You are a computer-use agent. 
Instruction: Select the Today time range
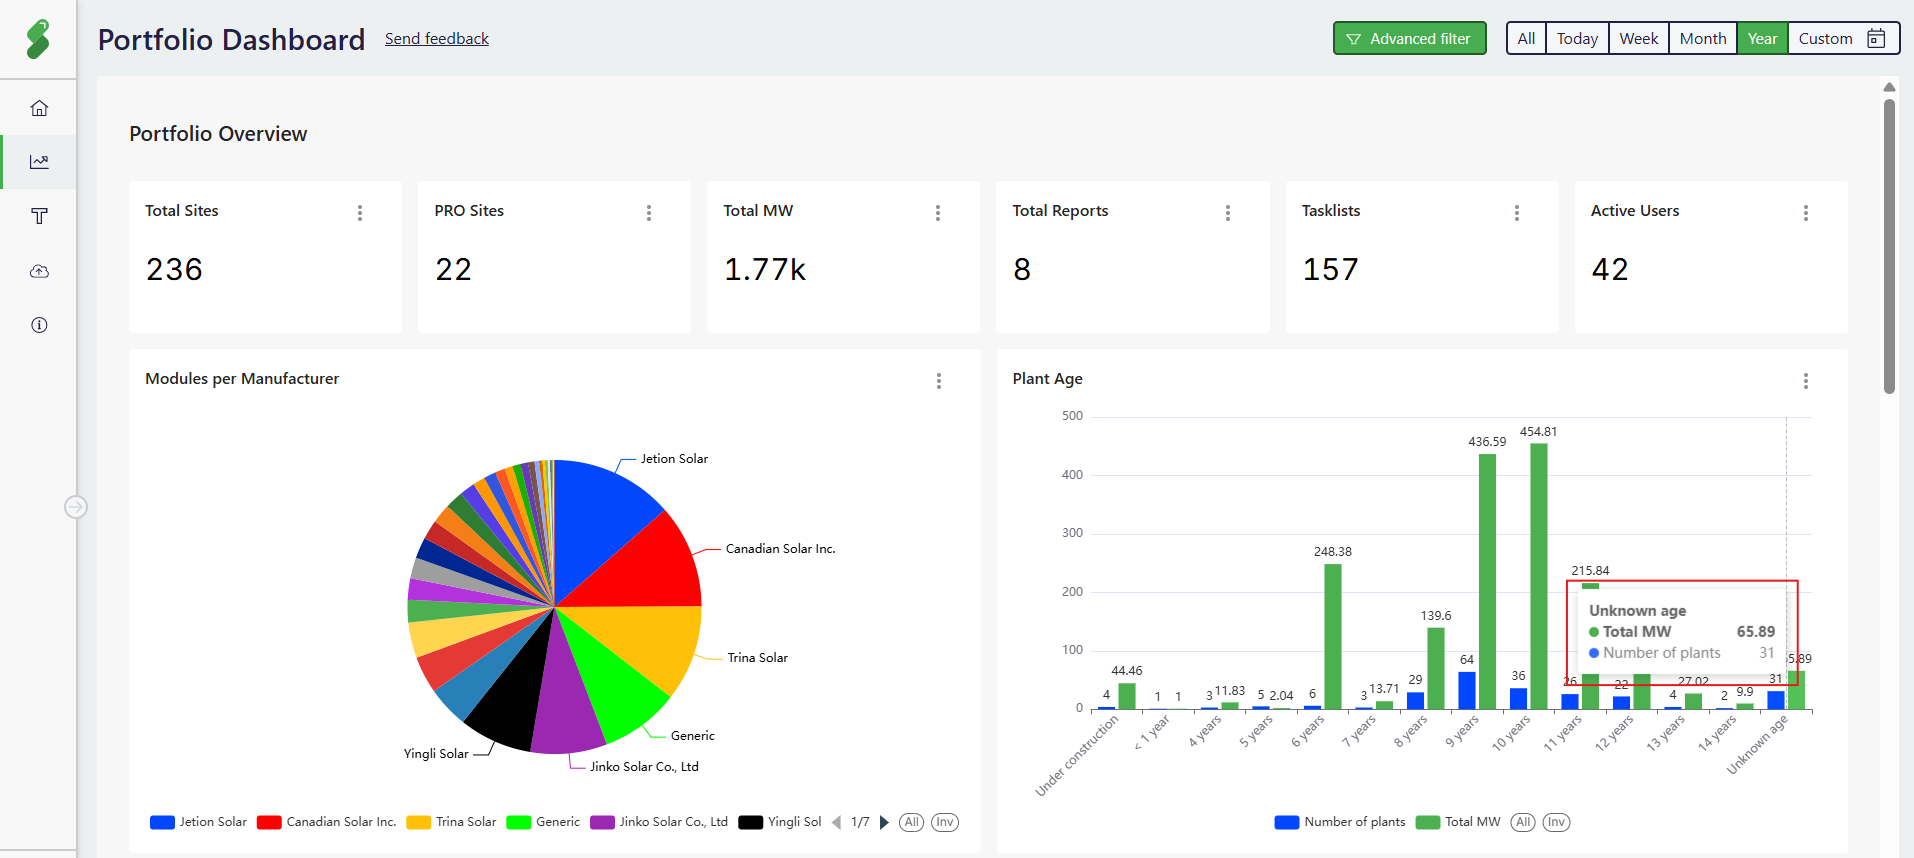click(1577, 39)
